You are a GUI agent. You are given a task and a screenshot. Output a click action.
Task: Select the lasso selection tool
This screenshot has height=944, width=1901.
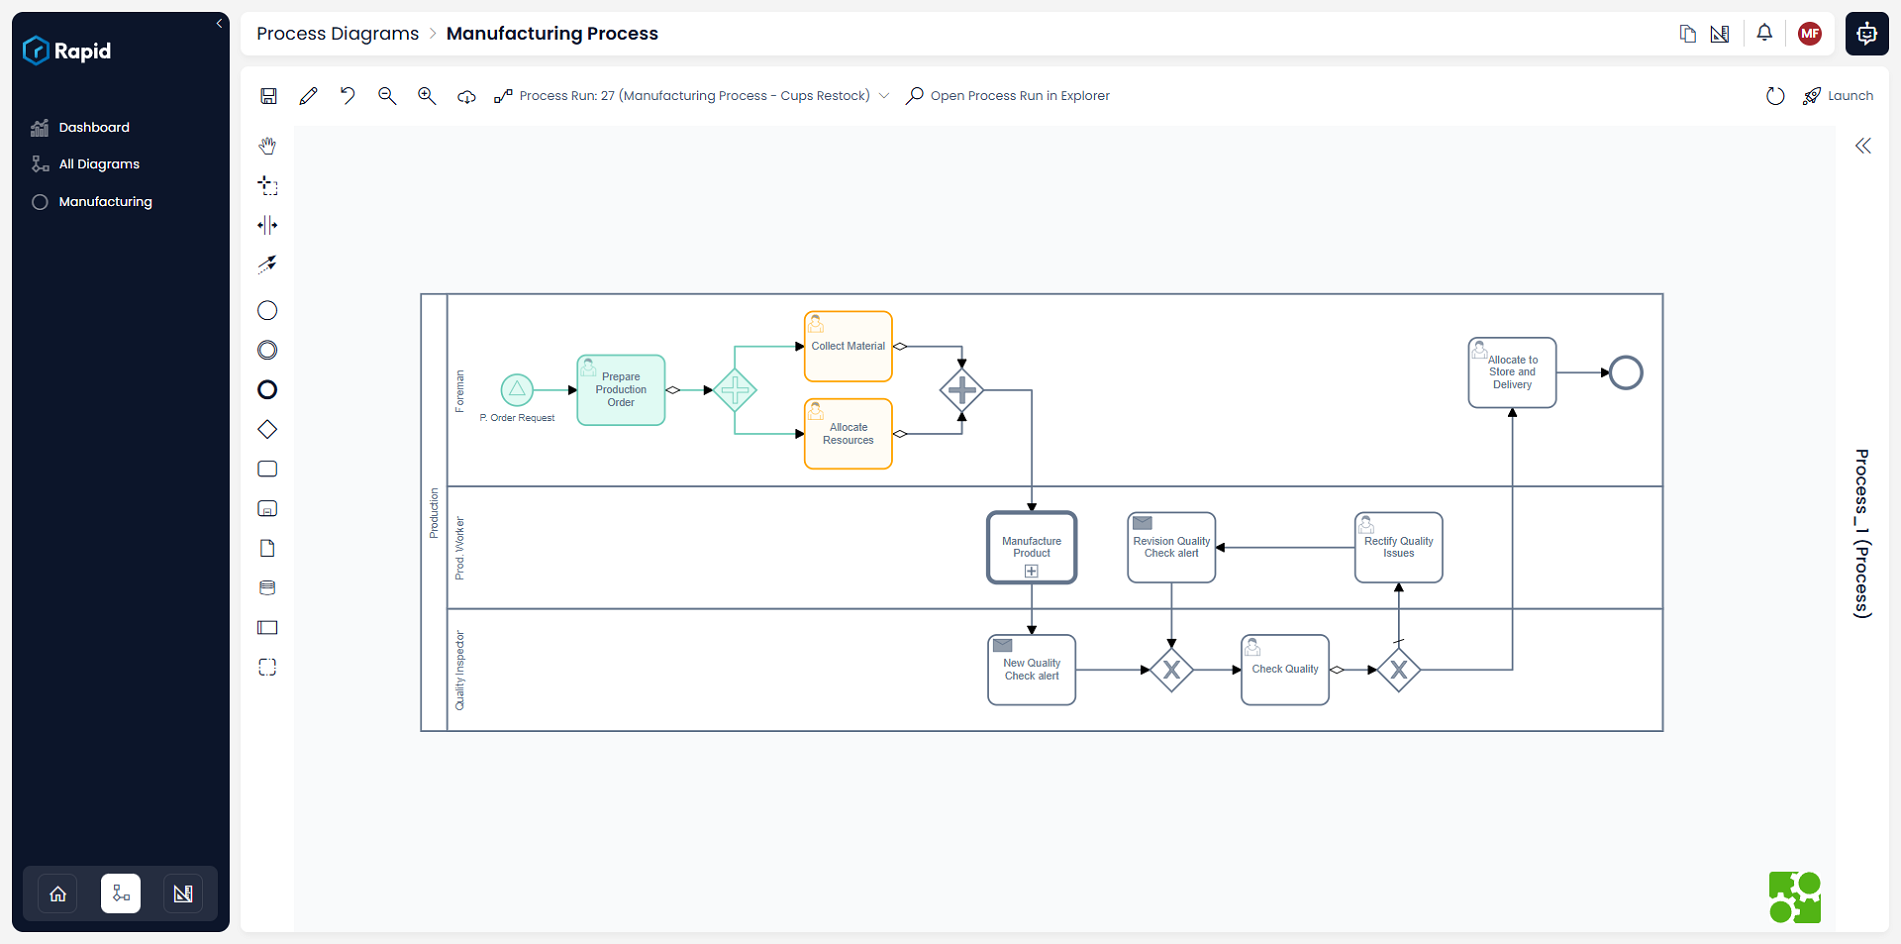point(267,185)
